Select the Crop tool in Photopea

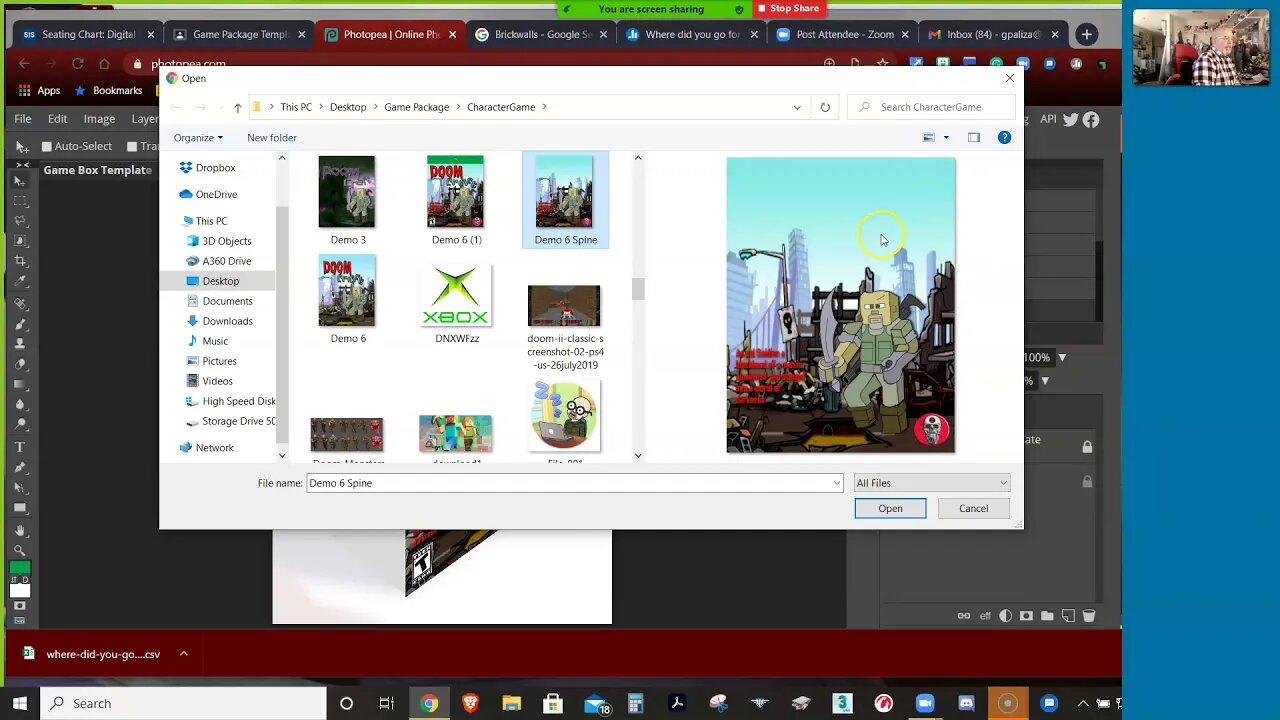pyautogui.click(x=20, y=261)
